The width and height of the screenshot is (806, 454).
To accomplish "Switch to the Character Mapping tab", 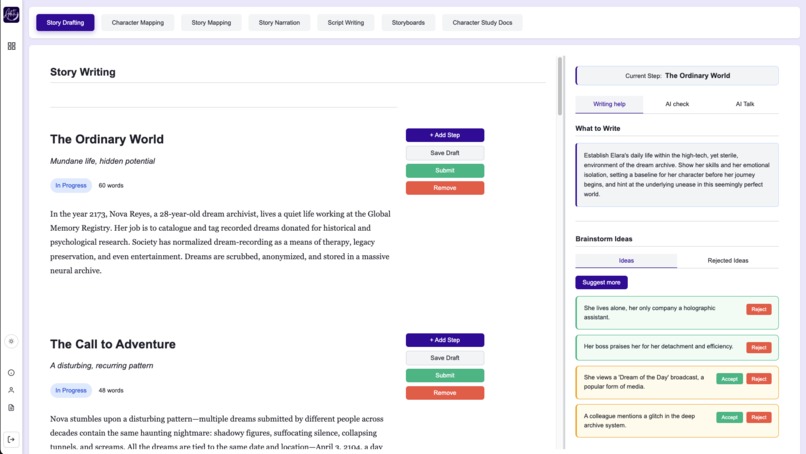I will tap(138, 23).
